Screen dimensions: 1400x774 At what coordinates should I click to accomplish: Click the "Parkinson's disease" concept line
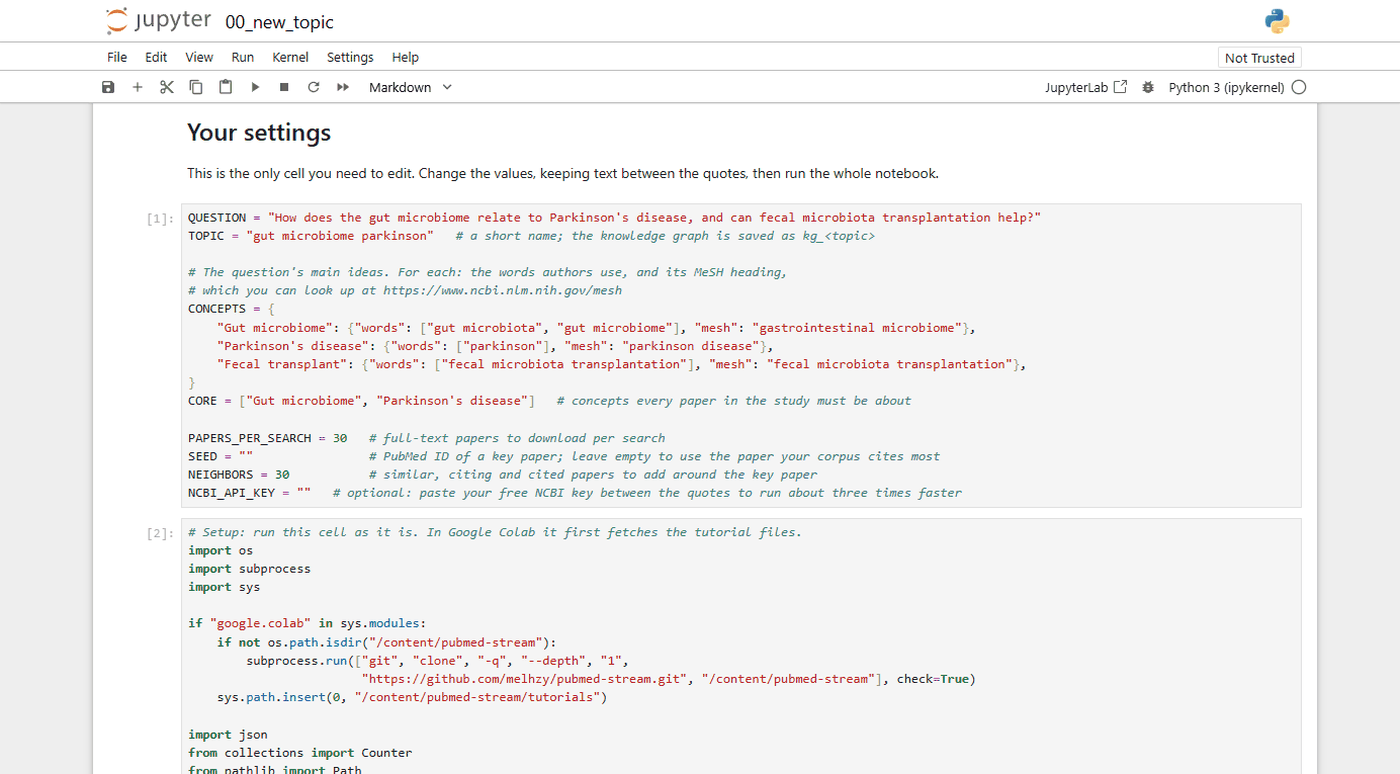(495, 346)
